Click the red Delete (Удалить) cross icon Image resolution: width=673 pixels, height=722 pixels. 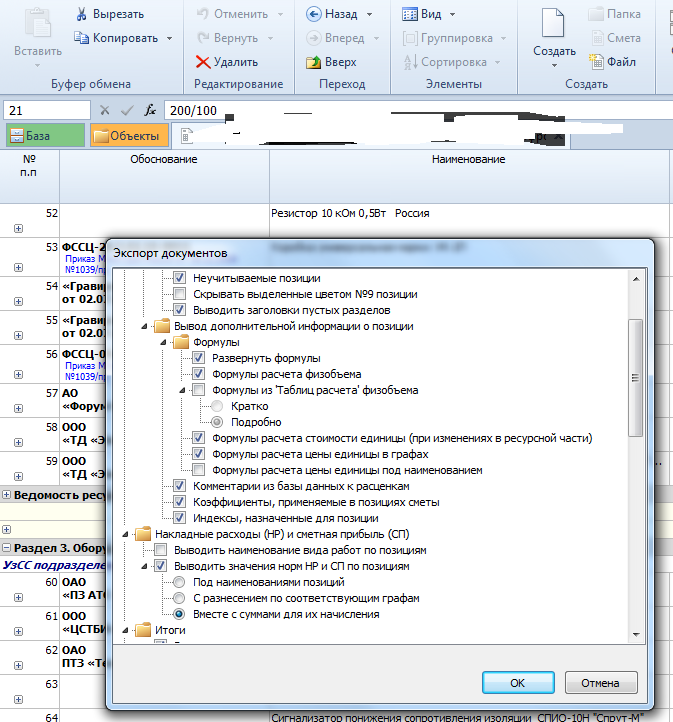pyautogui.click(x=203, y=62)
